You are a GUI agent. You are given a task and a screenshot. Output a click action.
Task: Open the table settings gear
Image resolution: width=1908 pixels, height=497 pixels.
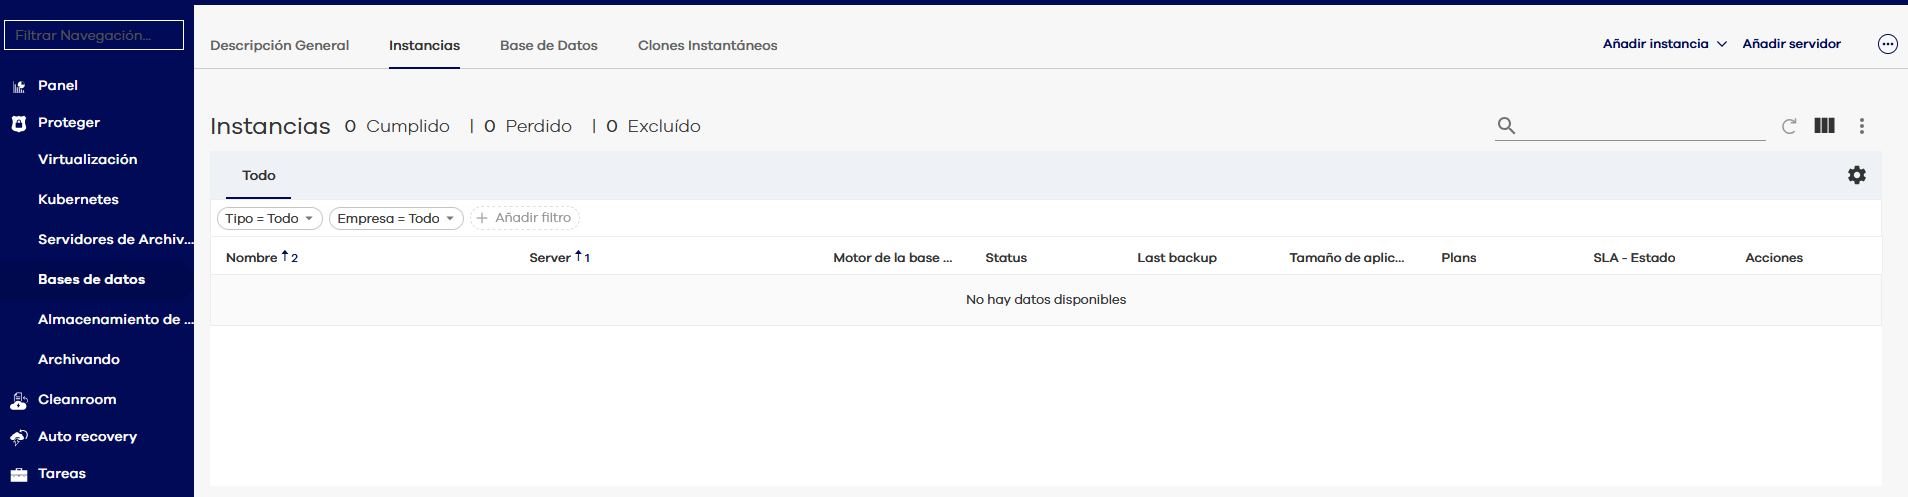point(1856,175)
